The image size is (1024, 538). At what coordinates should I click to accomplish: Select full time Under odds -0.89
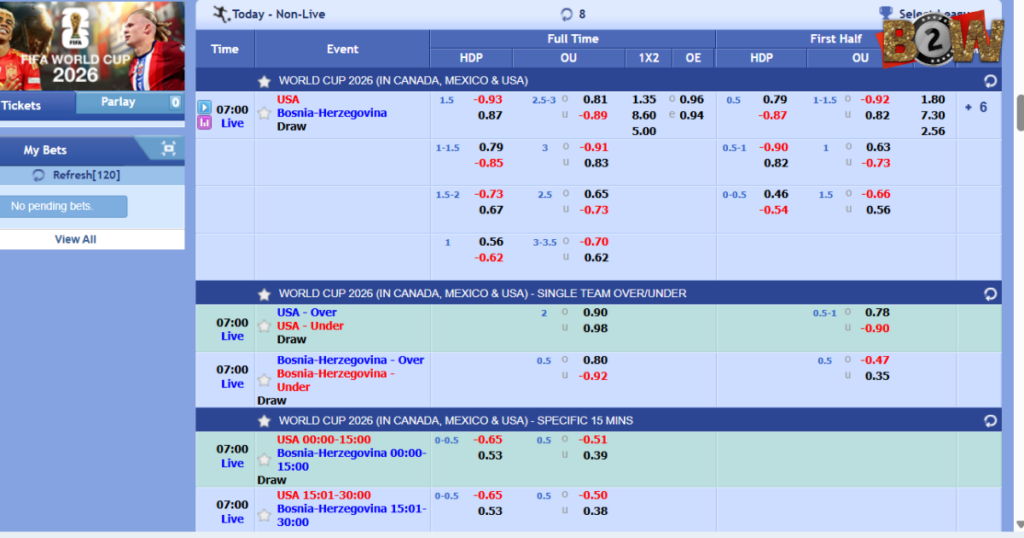tap(593, 116)
